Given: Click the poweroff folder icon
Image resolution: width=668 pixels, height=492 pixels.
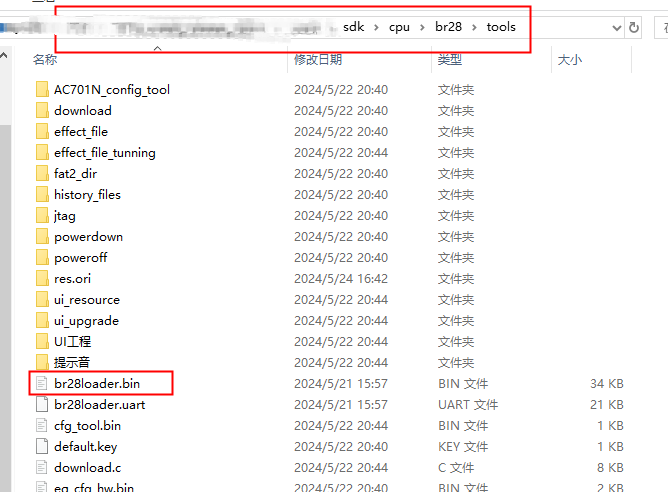Looking at the screenshot, I should 42,258.
